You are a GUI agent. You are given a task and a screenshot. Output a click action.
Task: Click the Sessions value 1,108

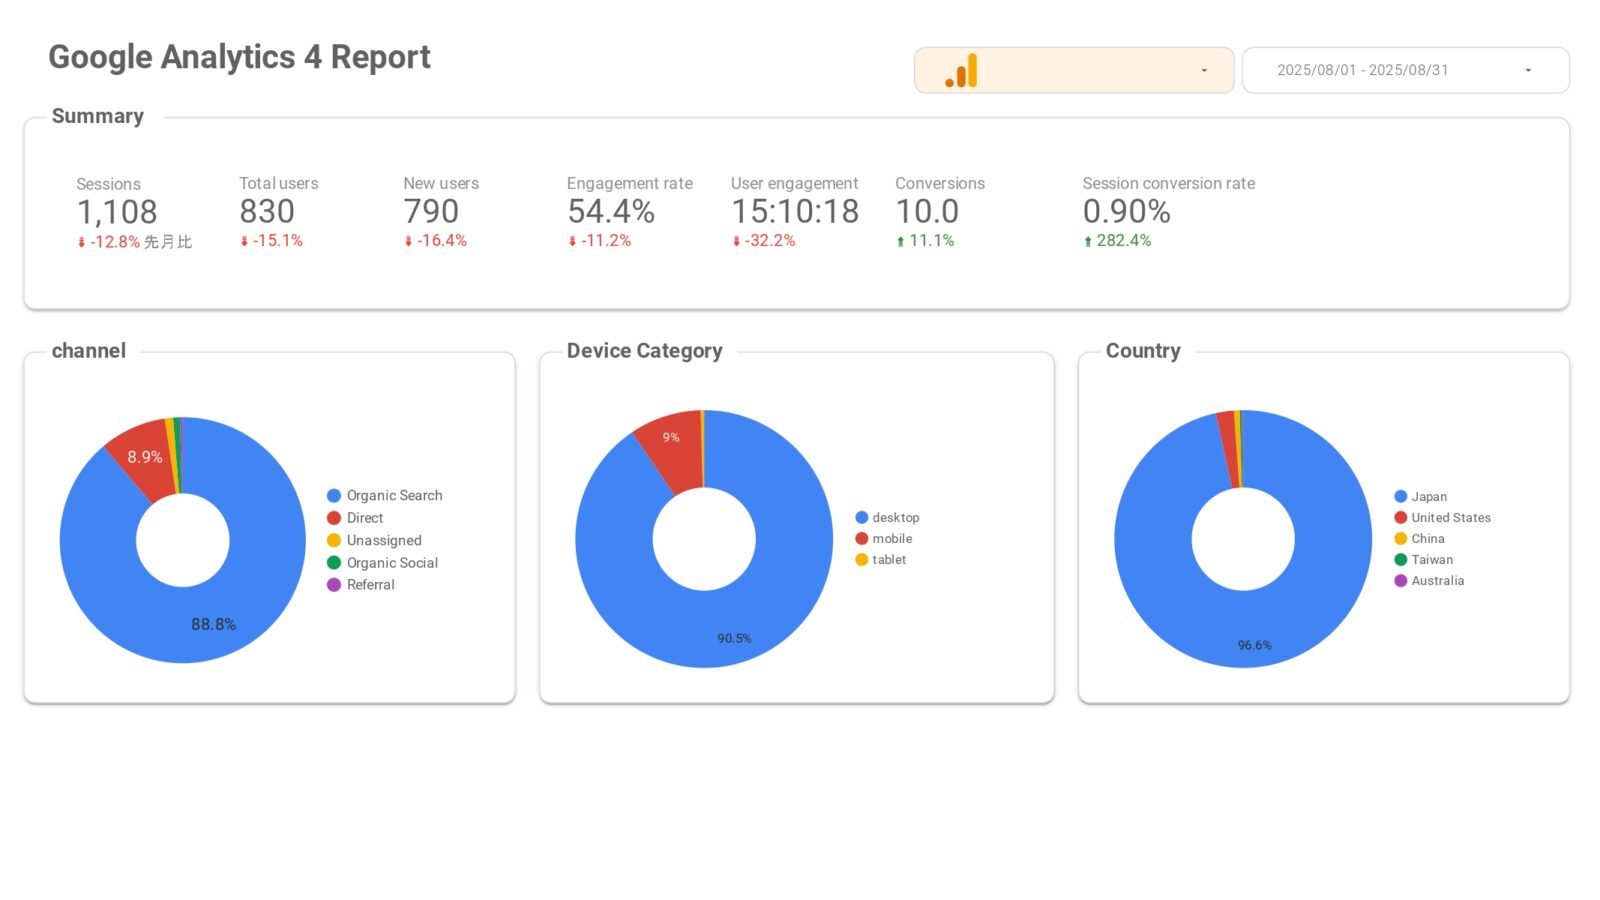click(117, 212)
